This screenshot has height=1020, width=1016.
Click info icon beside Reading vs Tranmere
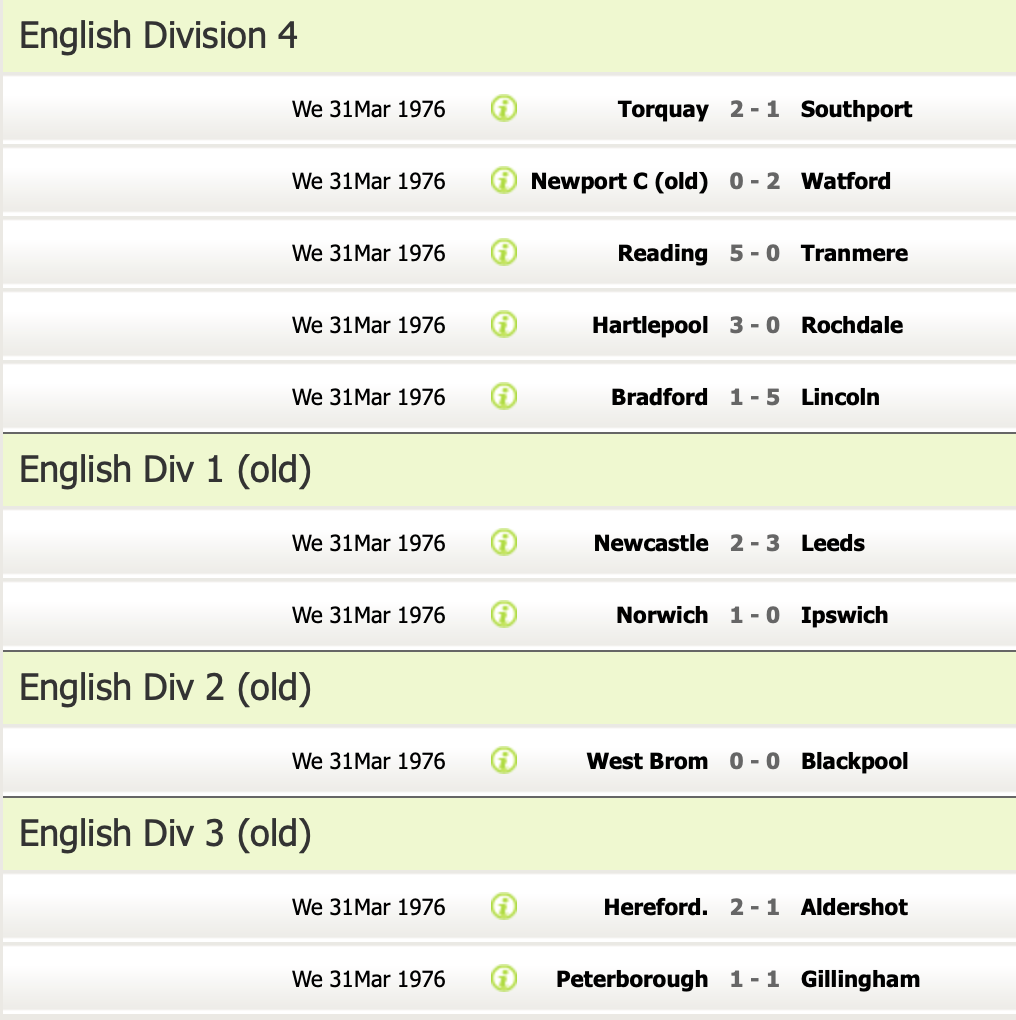point(504,253)
